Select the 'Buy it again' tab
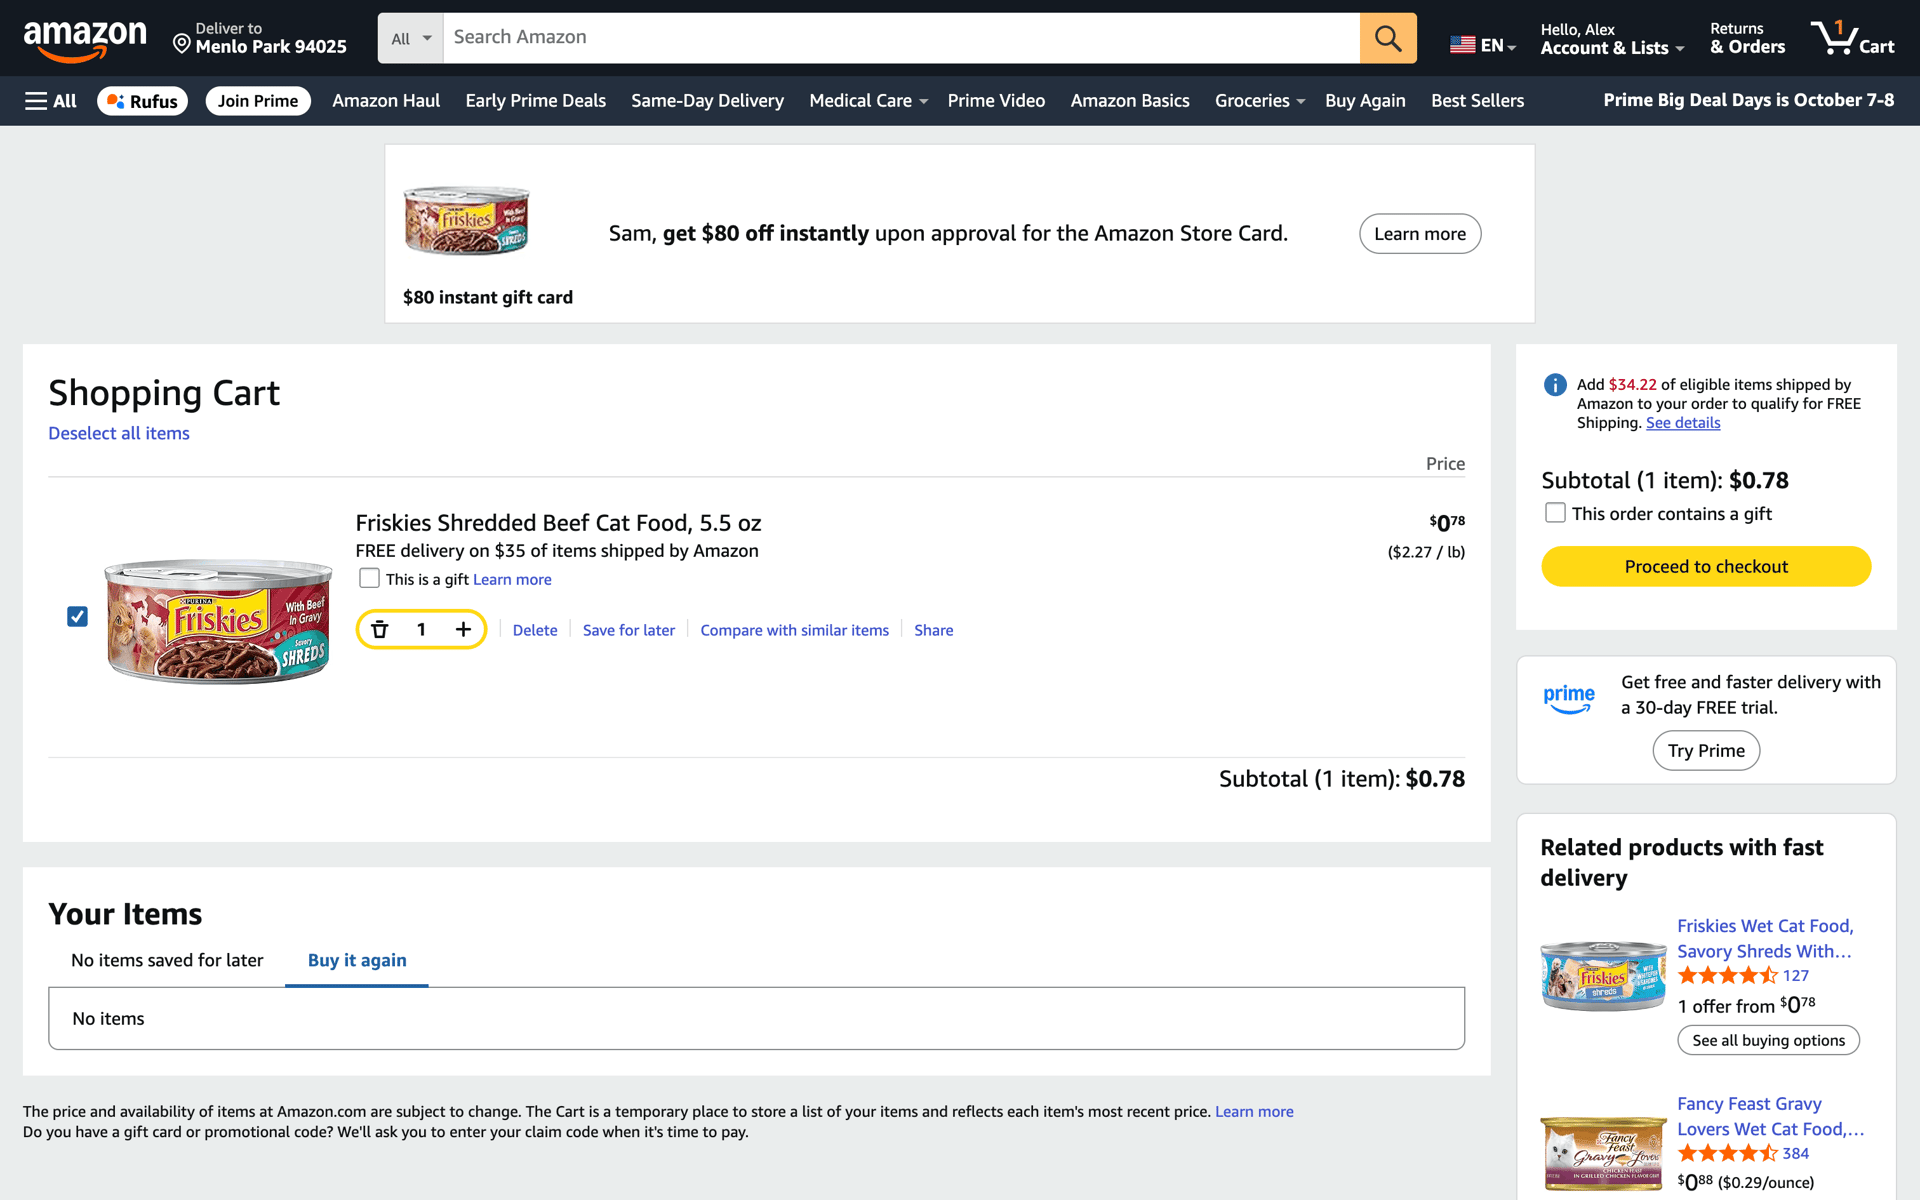This screenshot has width=1920, height=1200. (x=357, y=960)
